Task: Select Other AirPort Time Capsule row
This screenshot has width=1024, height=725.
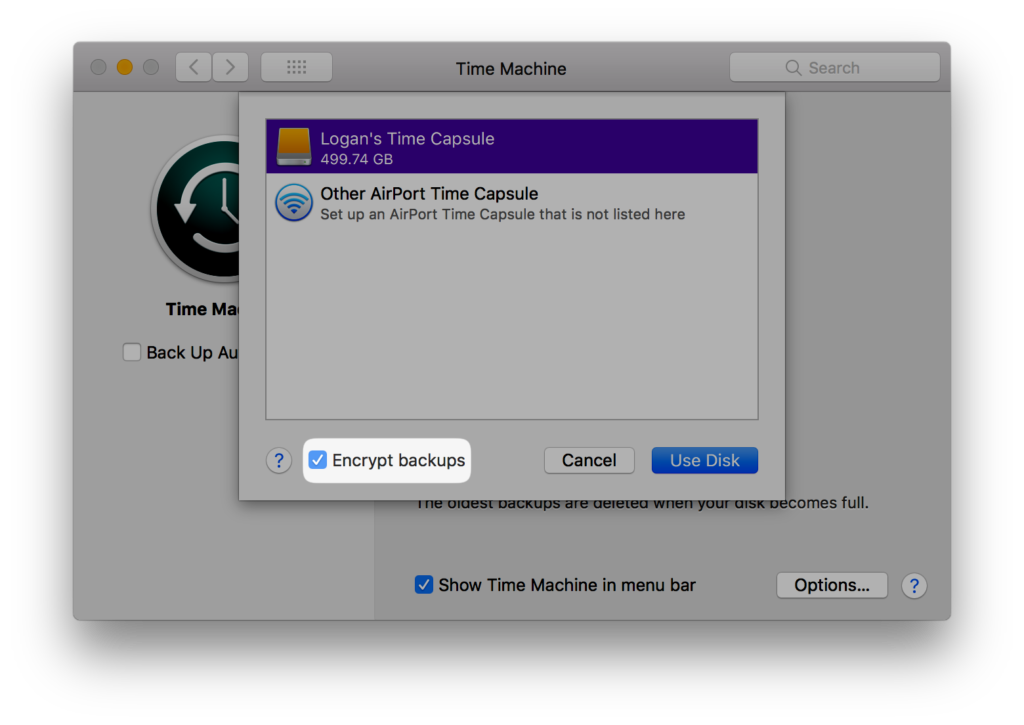Action: click(x=511, y=203)
